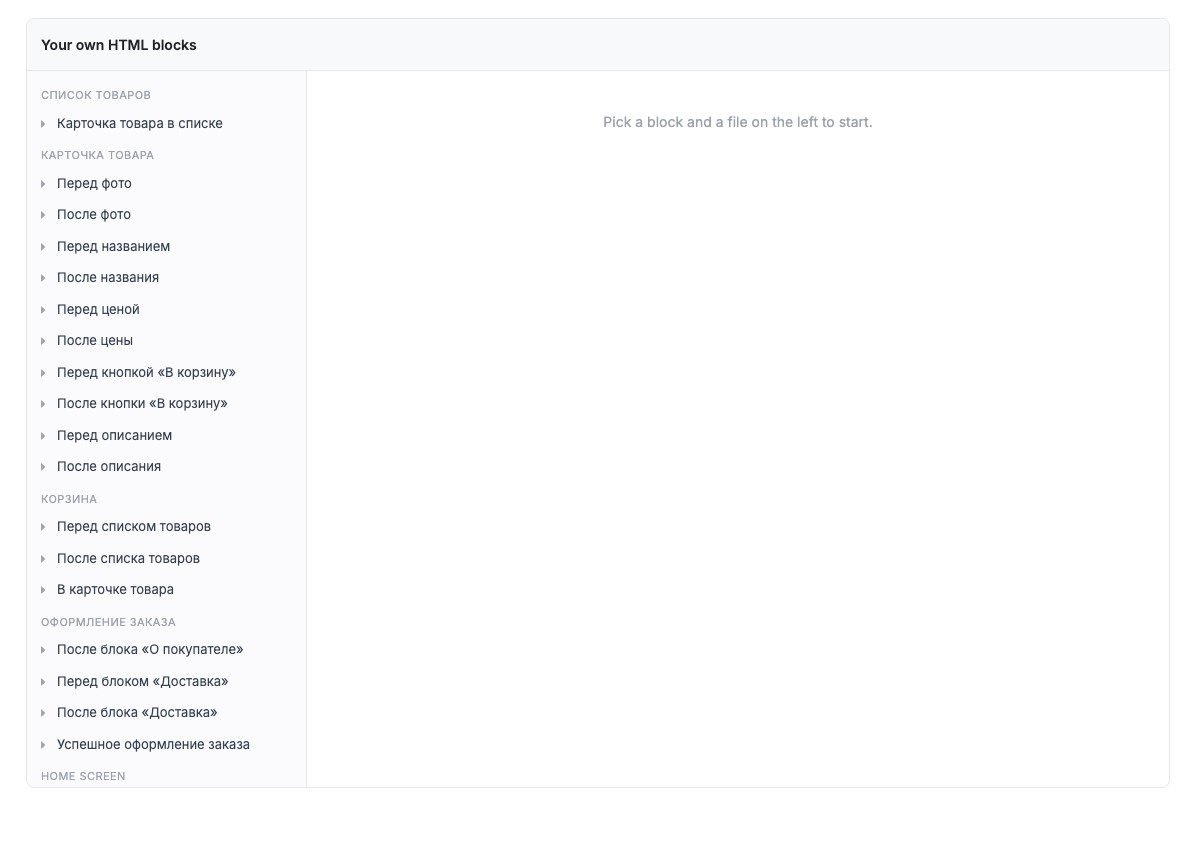1196x848 pixels.
Task: Select the После цены block
Action: coord(95,341)
